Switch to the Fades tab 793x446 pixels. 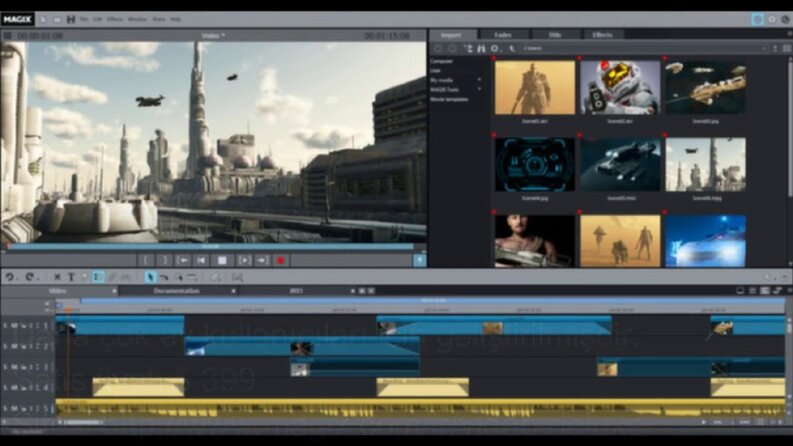[x=503, y=35]
